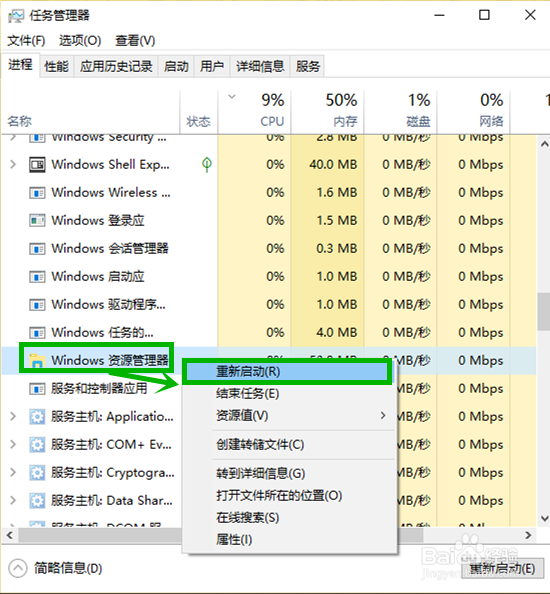Open the 查看(V) menu
Image resolution: width=550 pixels, height=594 pixels.
click(x=135, y=41)
